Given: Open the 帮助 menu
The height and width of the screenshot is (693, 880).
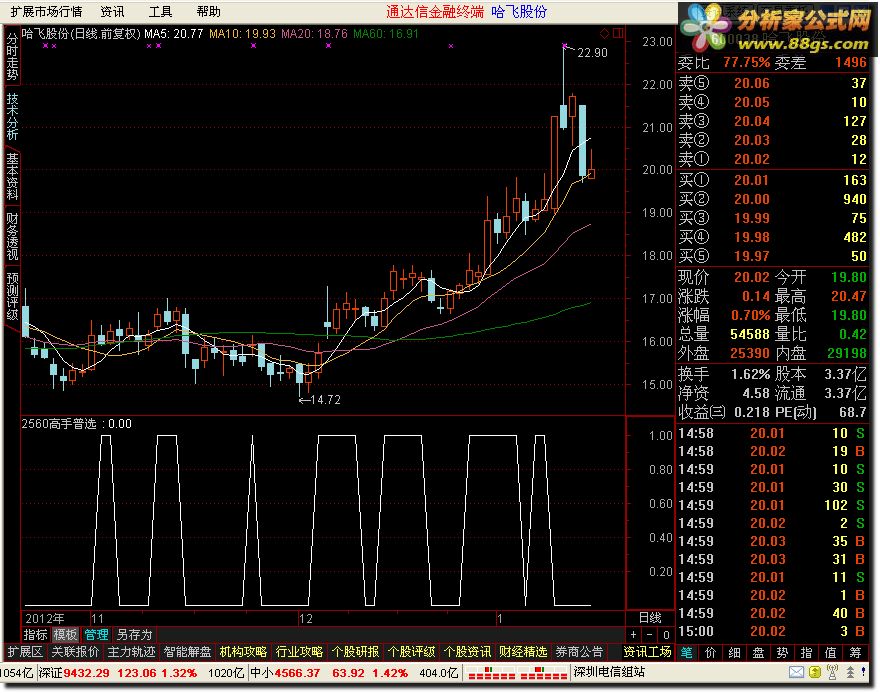Looking at the screenshot, I should tap(209, 11).
